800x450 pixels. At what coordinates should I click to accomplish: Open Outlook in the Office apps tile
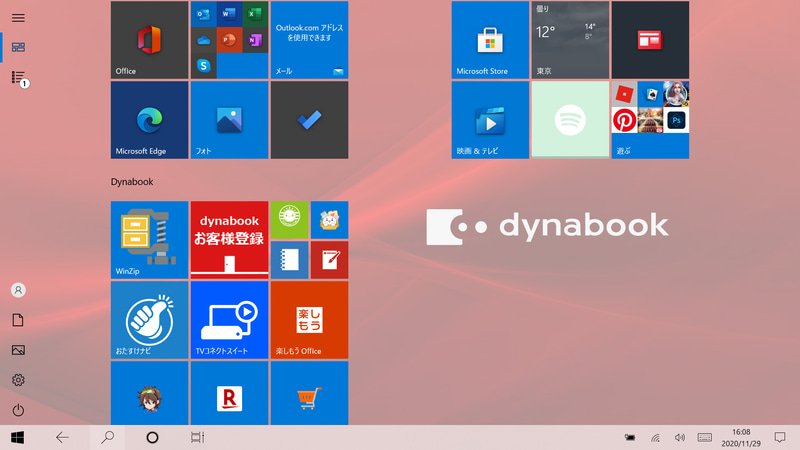[204, 14]
